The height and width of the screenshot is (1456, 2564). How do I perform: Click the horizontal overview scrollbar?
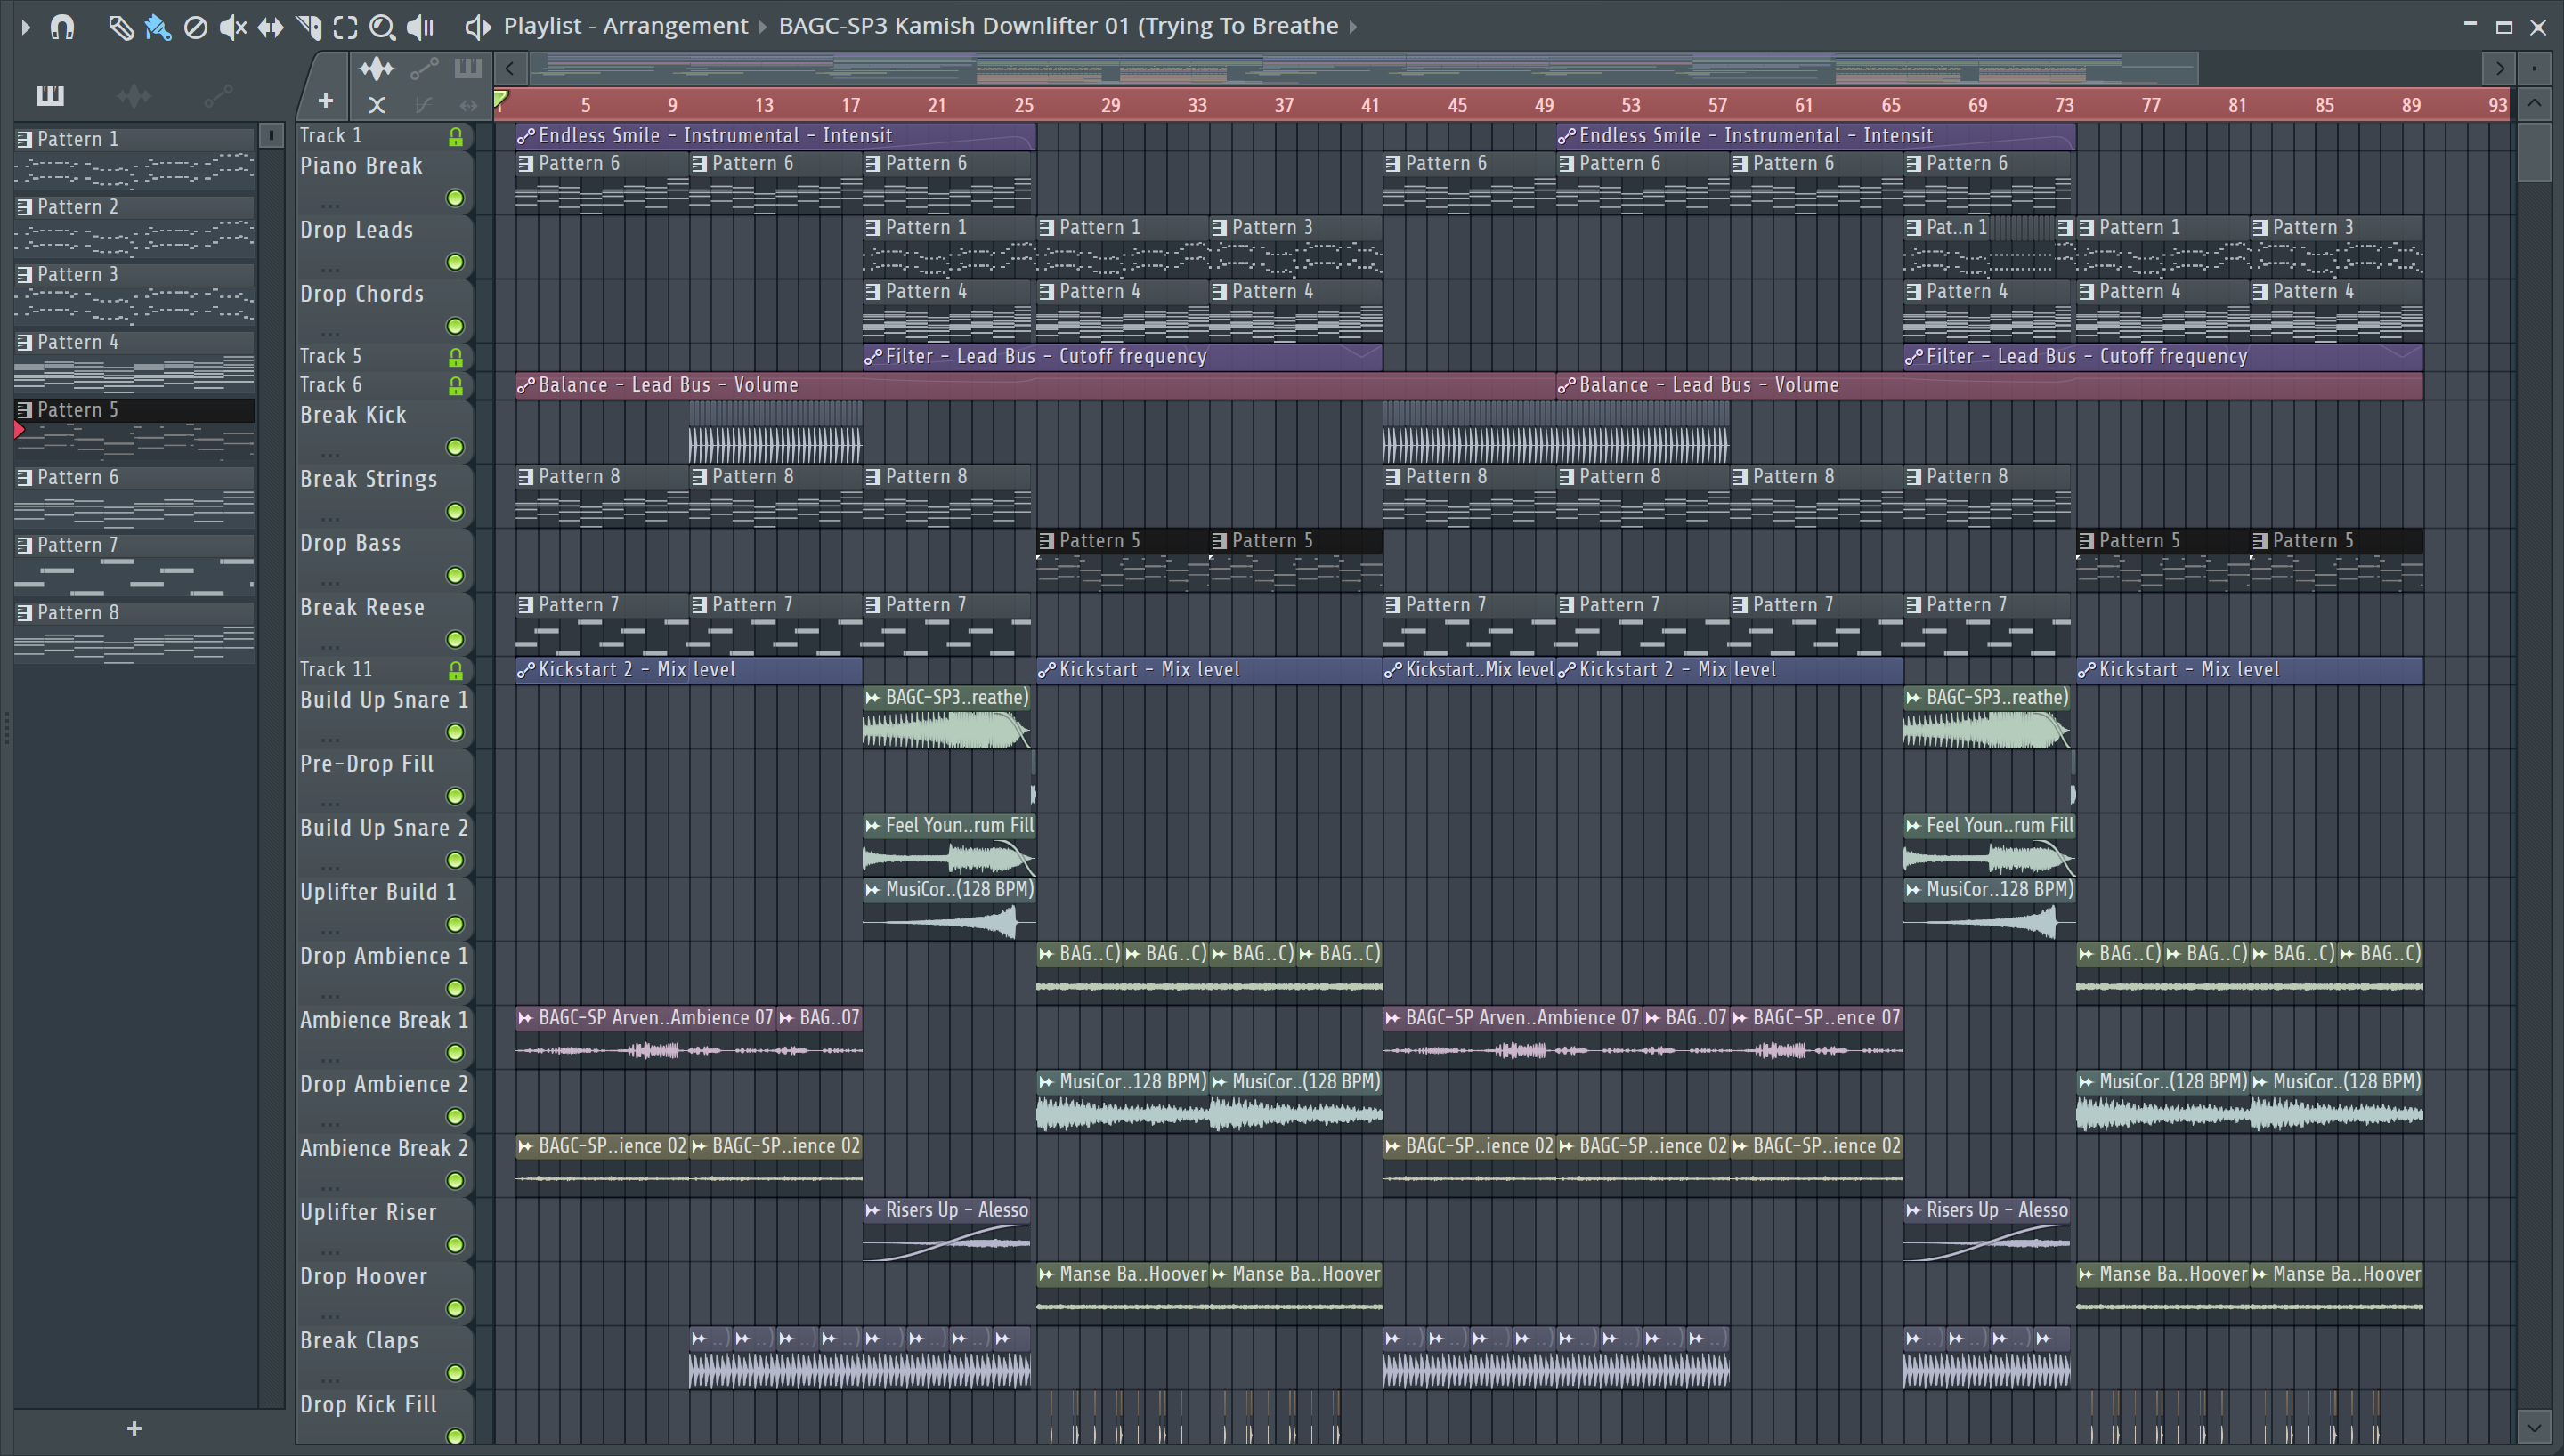pos(1363,68)
